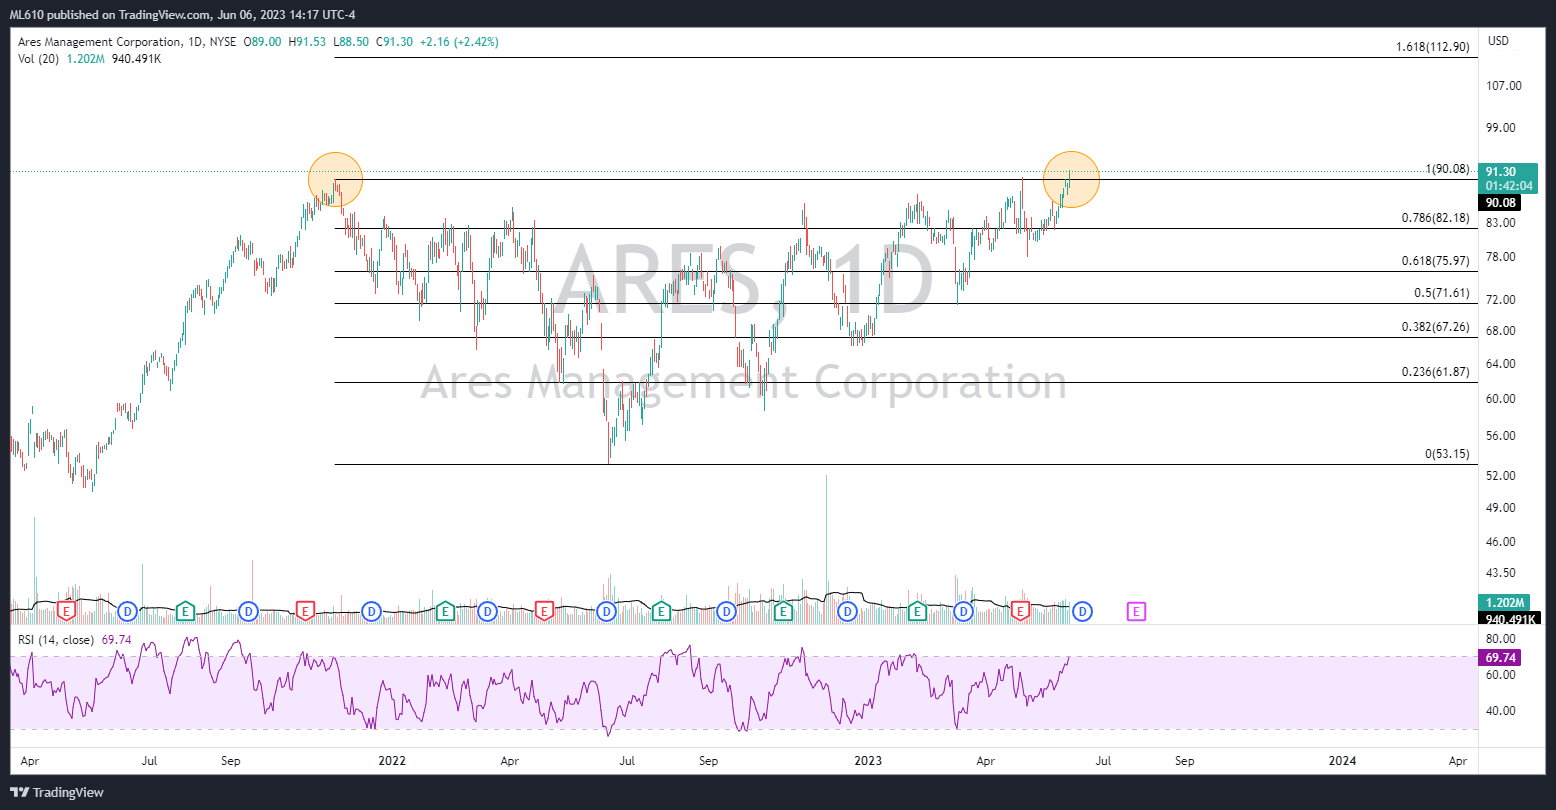1556x810 pixels.
Task: Click the black 90.08 price axis tag
Action: (x=1502, y=203)
